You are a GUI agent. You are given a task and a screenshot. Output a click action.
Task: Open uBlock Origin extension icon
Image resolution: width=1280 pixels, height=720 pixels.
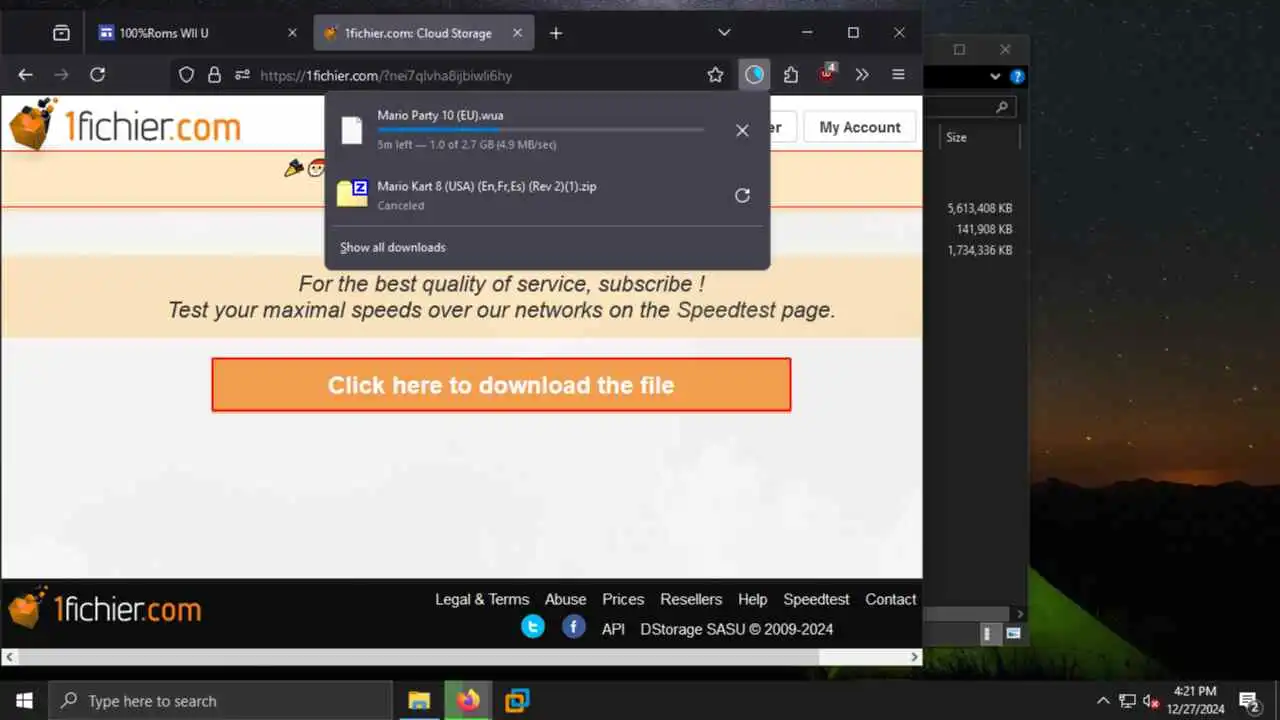click(x=827, y=75)
